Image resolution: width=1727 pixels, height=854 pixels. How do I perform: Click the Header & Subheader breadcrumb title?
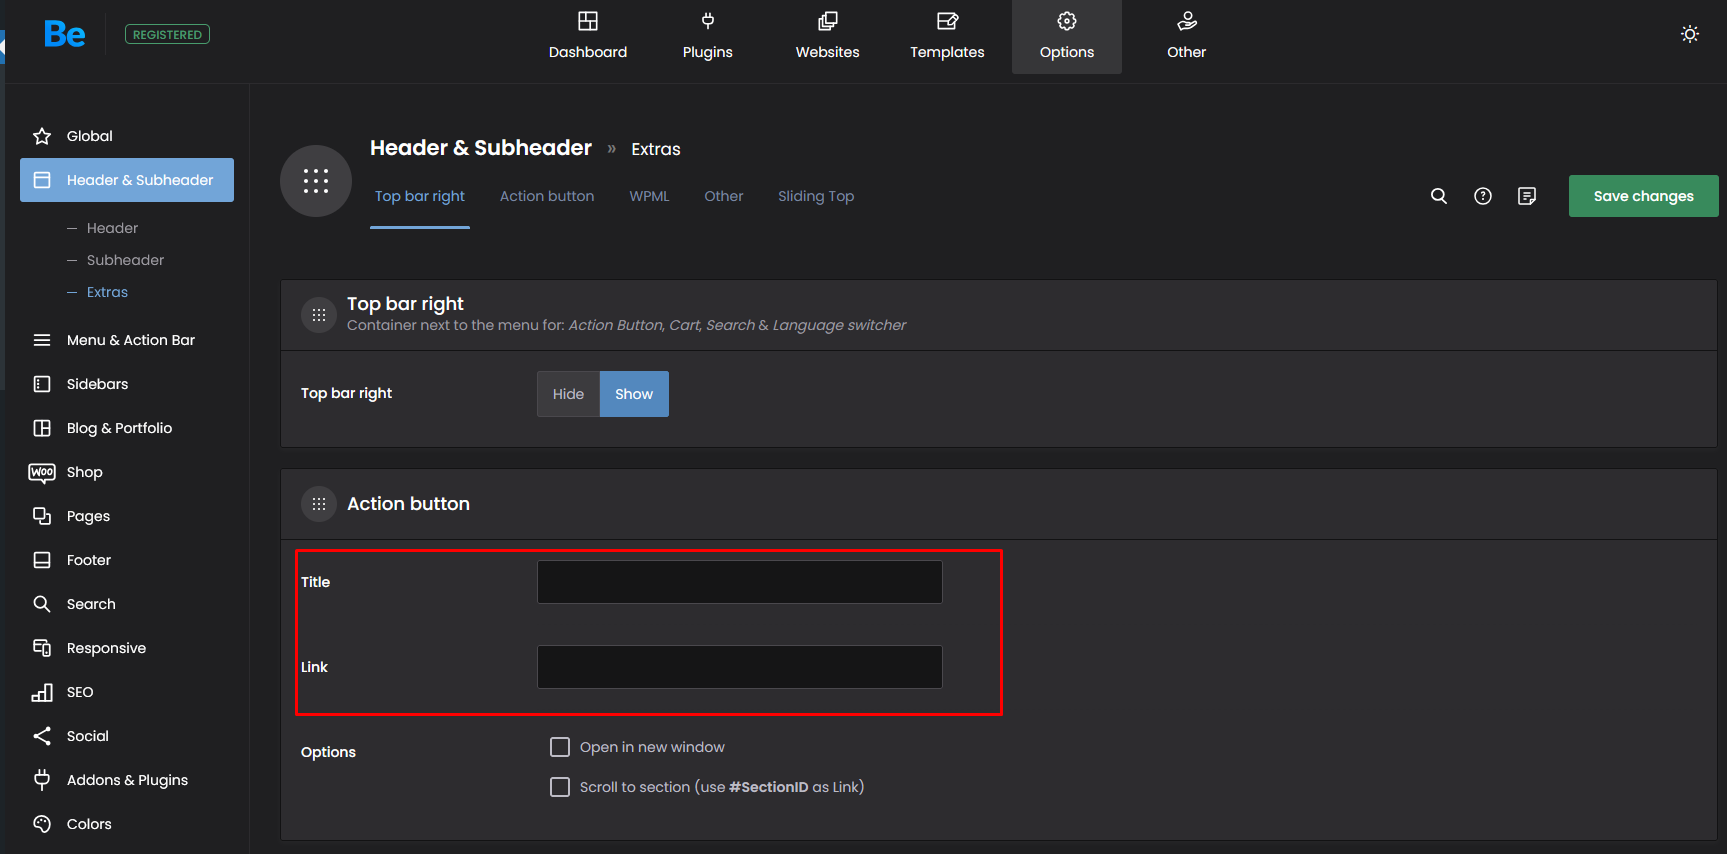481,148
